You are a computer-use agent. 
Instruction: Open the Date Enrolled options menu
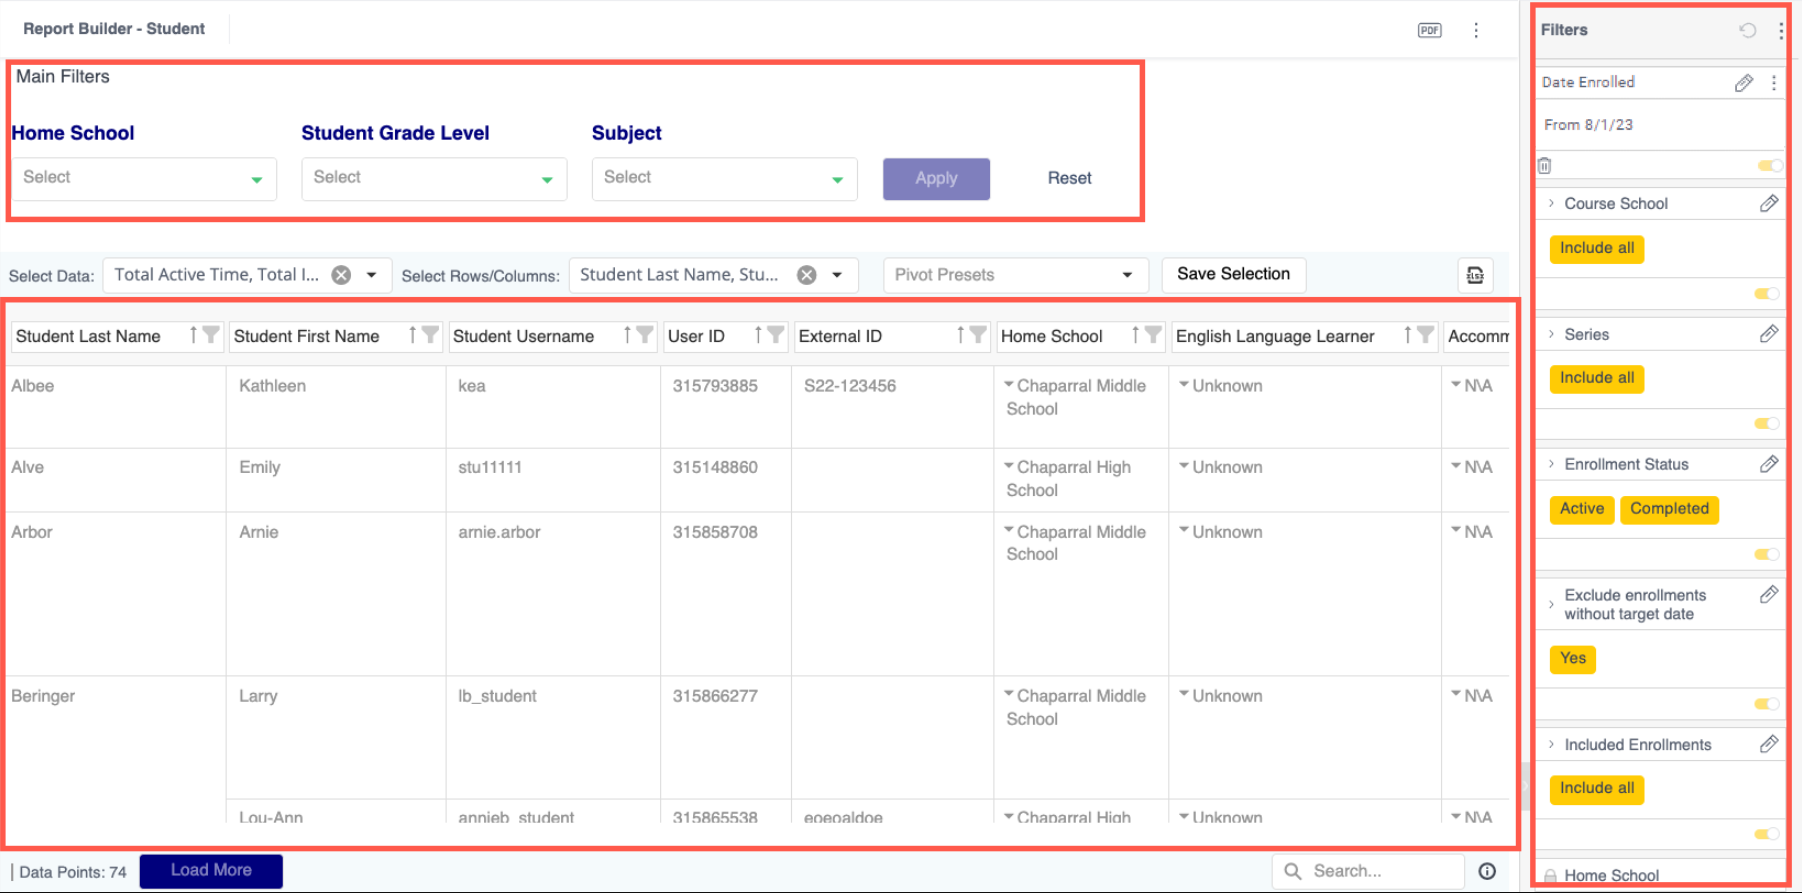(1774, 83)
